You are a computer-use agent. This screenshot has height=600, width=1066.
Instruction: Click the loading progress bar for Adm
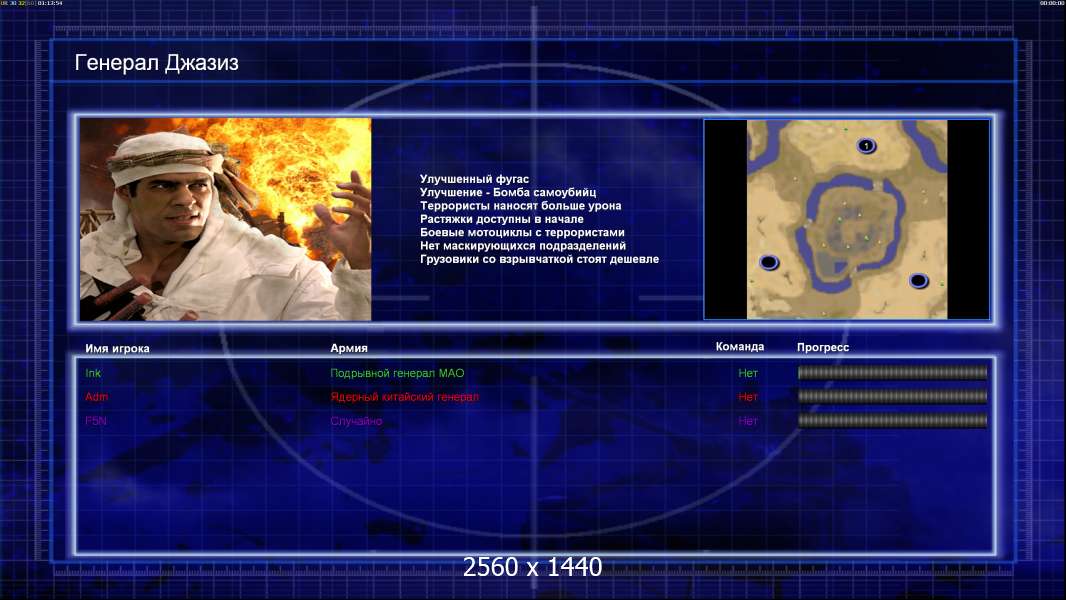click(892, 396)
